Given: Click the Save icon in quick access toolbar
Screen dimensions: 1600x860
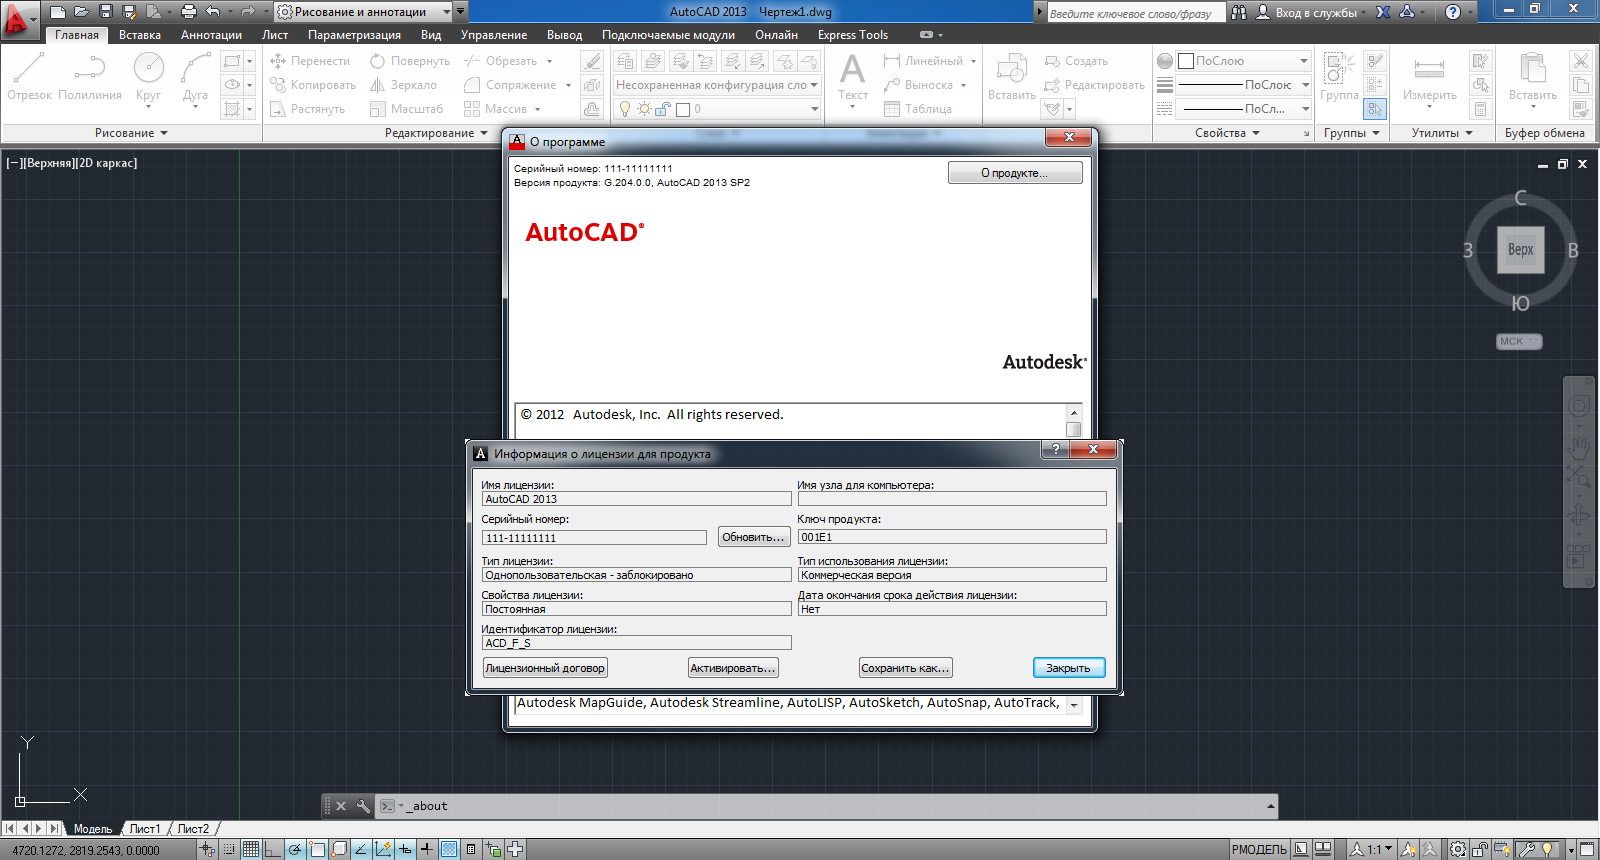Looking at the screenshot, I should (106, 12).
